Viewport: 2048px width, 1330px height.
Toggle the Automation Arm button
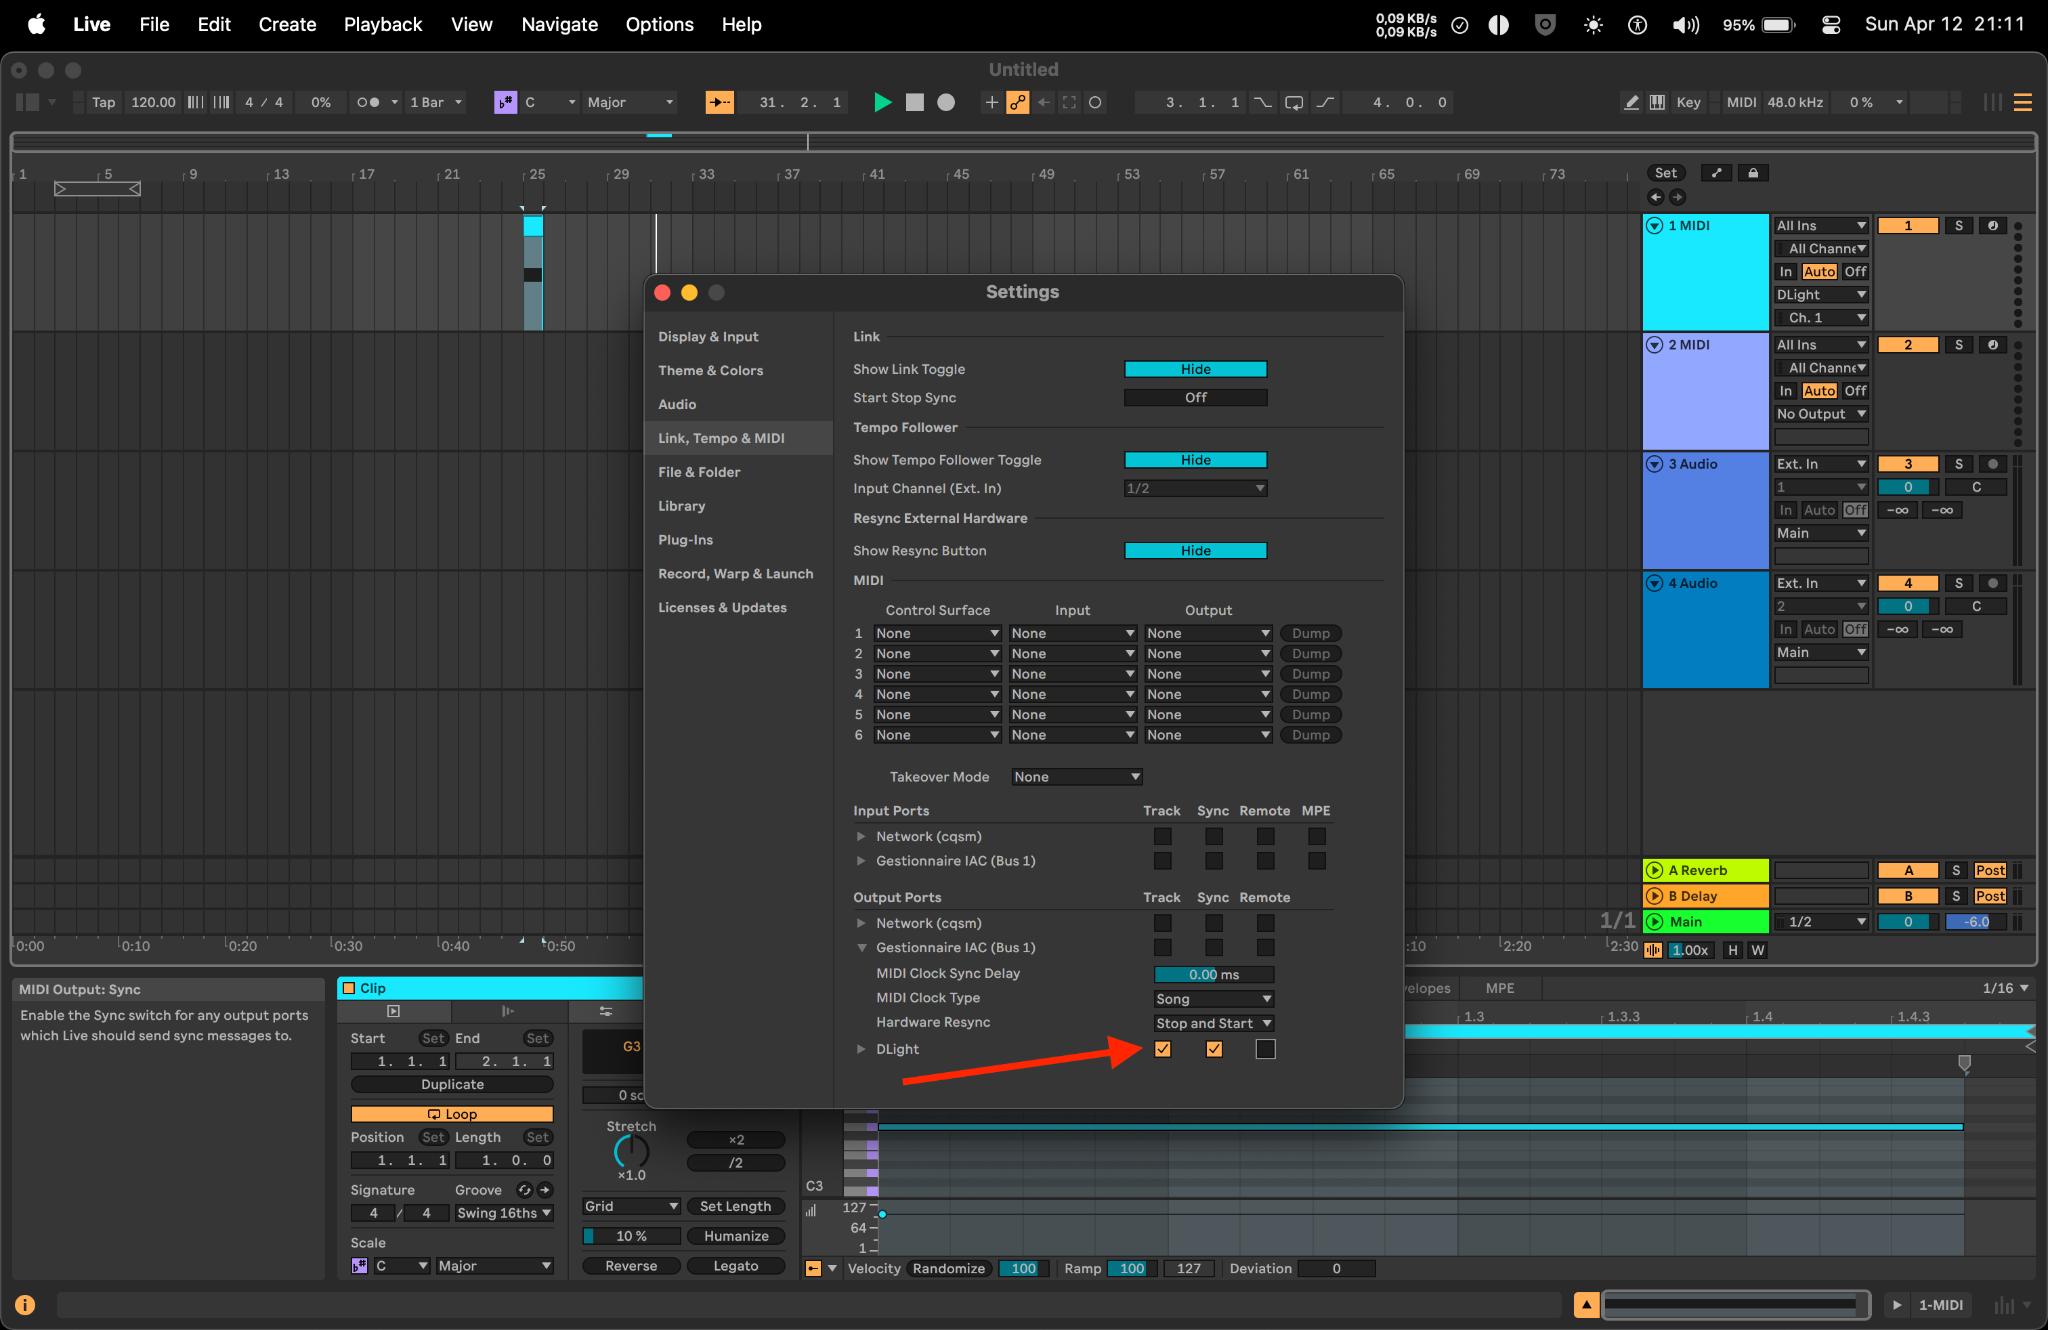(1017, 103)
